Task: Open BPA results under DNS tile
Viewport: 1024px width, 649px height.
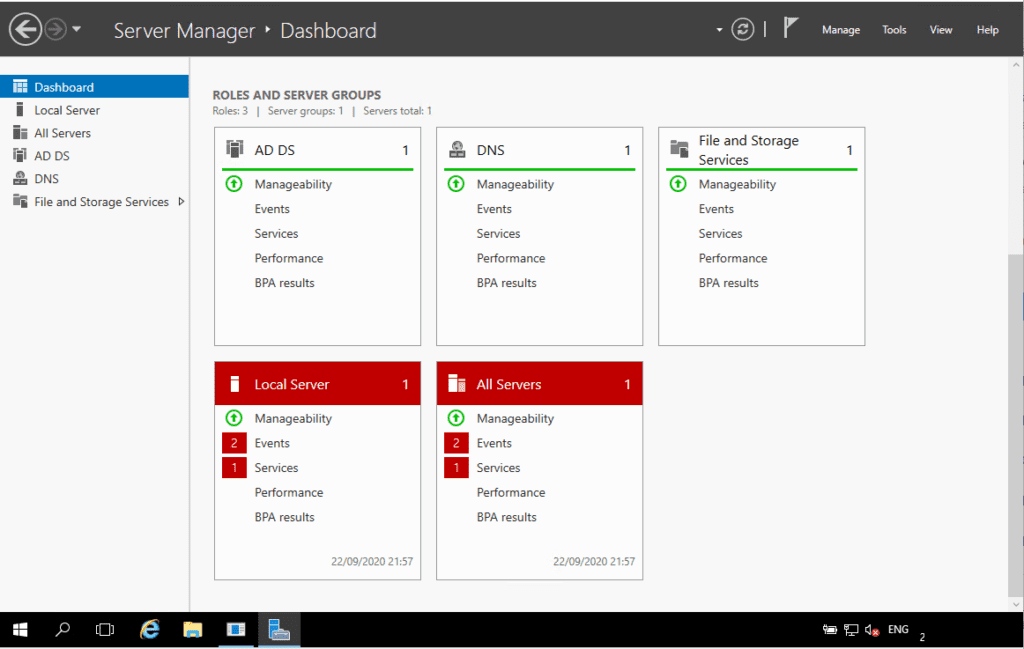Action: [506, 283]
